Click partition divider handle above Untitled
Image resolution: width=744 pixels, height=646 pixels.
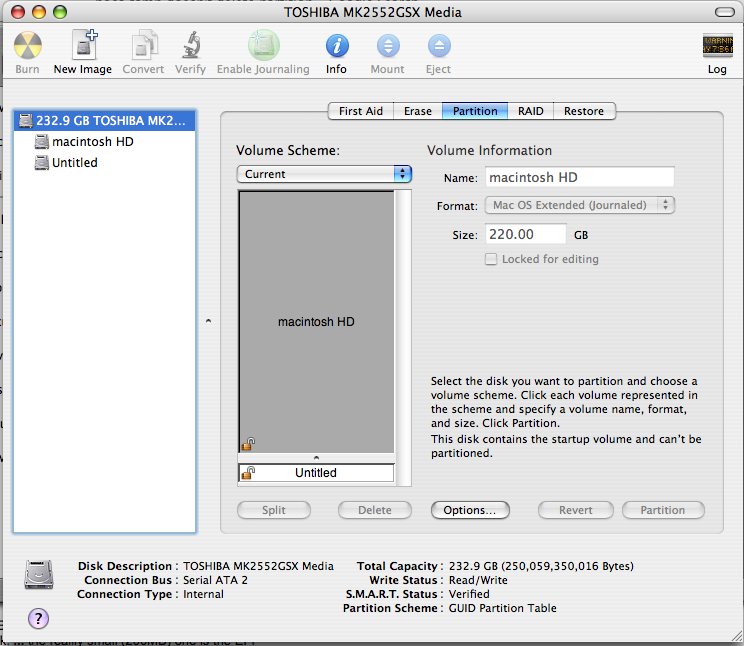[x=316, y=458]
